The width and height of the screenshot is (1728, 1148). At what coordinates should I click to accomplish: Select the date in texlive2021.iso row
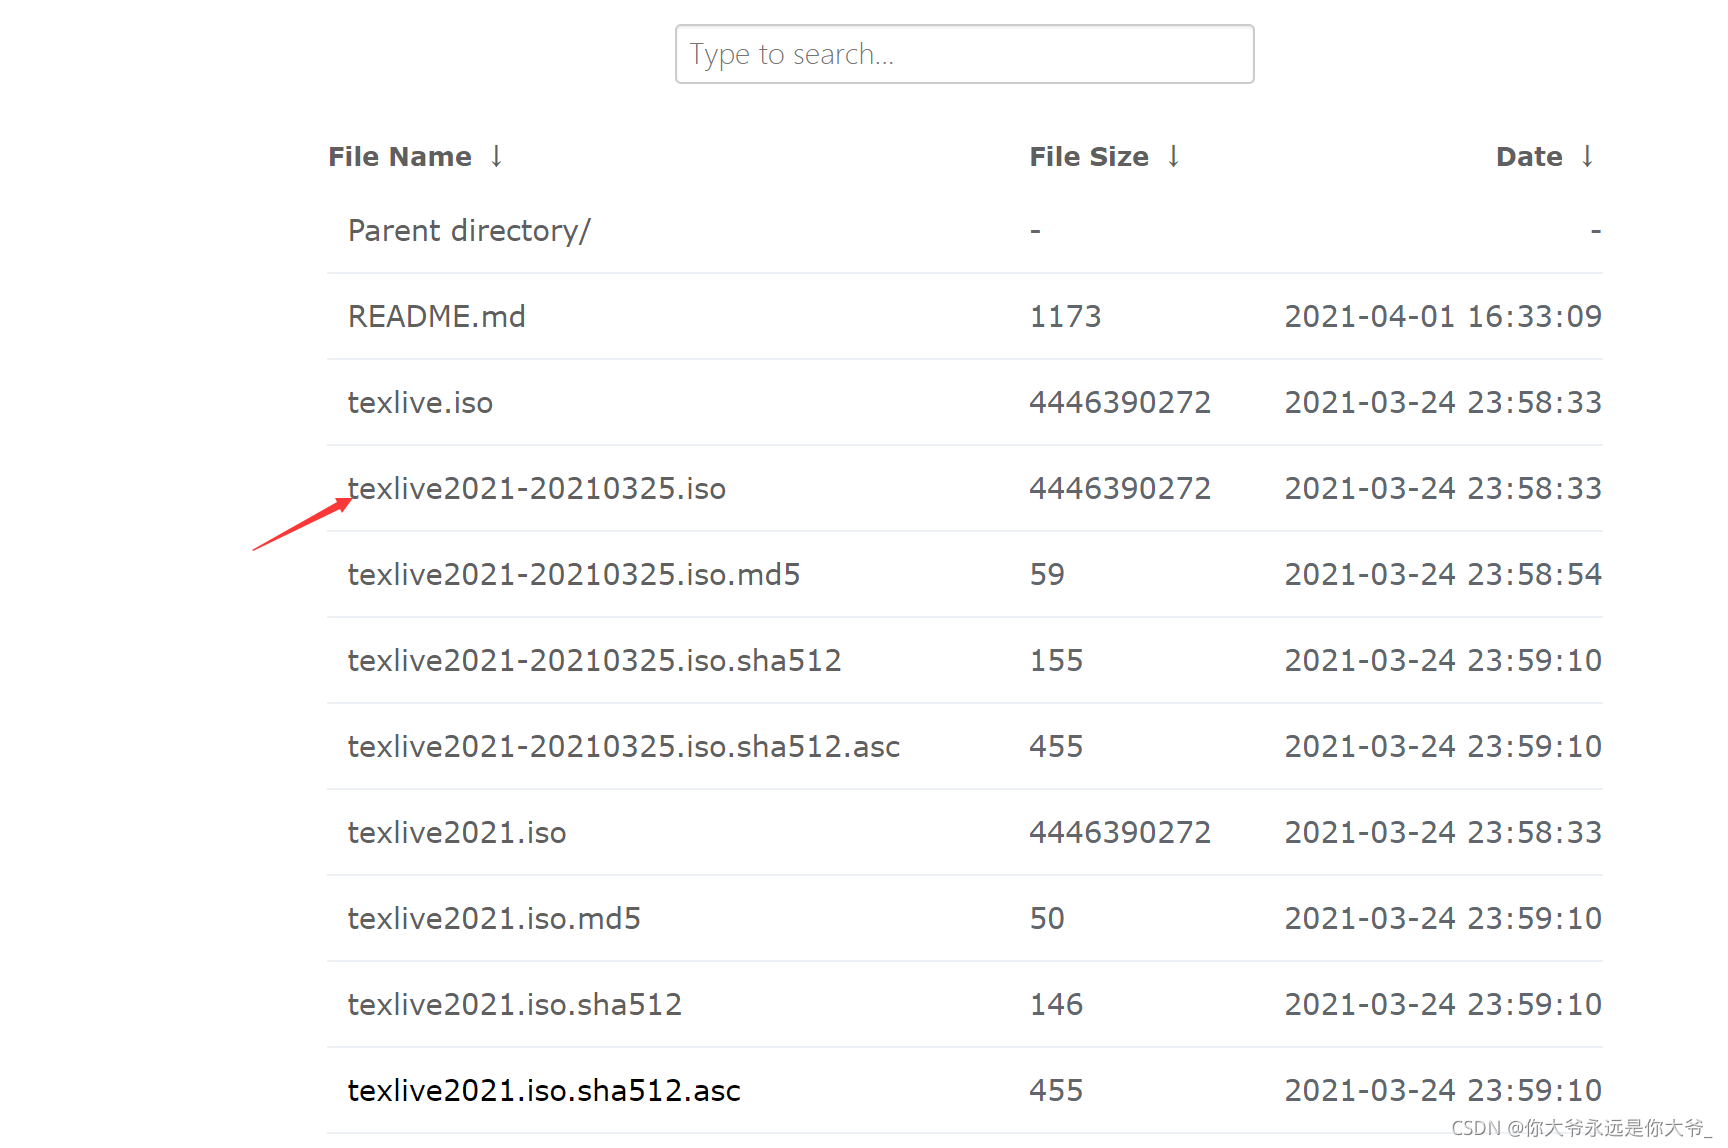(1443, 833)
